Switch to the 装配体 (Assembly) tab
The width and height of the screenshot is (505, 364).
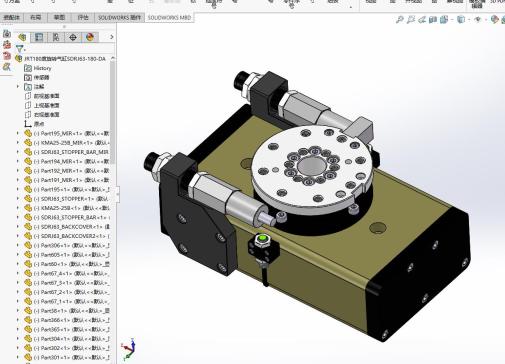click(12, 17)
